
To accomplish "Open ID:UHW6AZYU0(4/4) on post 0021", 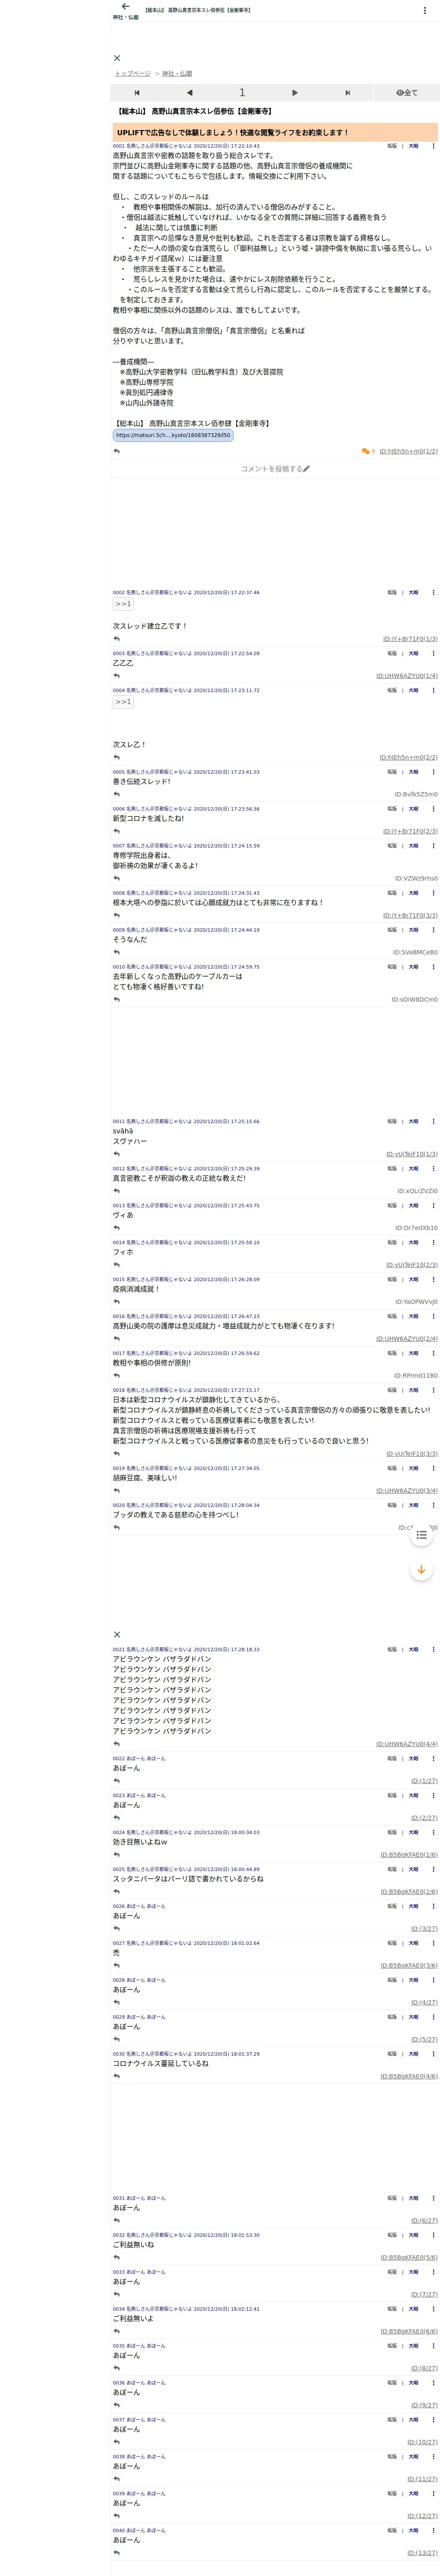I will pyautogui.click(x=407, y=1743).
